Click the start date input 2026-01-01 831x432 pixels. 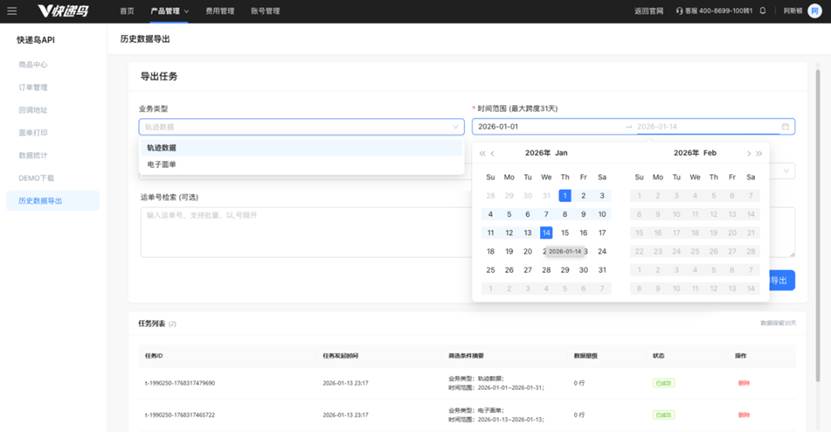[545, 127]
